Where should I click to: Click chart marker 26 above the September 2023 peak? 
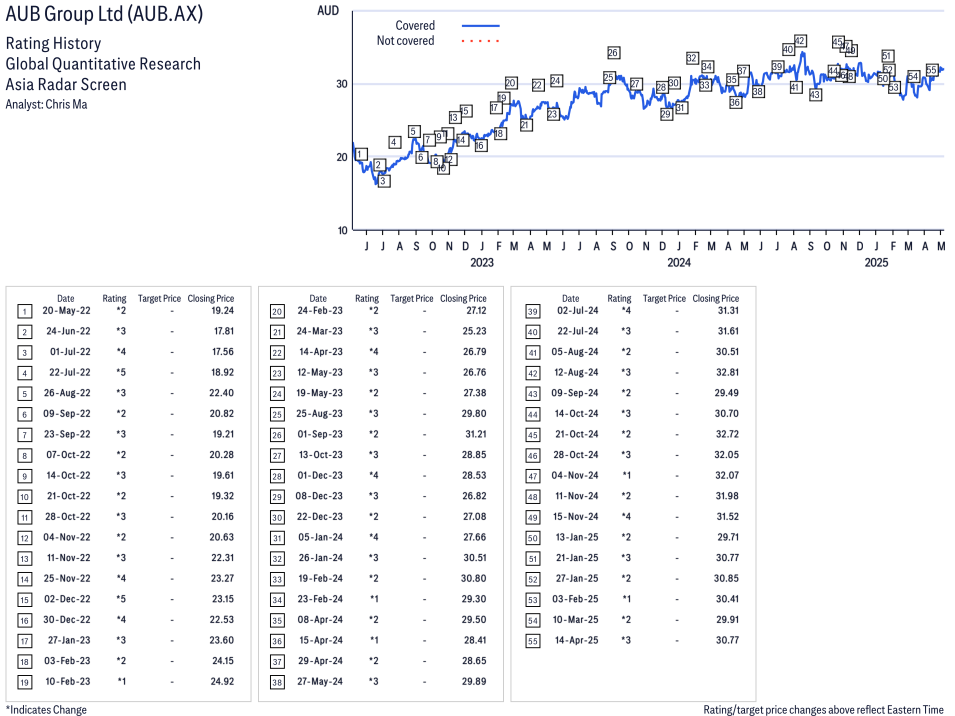[613, 52]
